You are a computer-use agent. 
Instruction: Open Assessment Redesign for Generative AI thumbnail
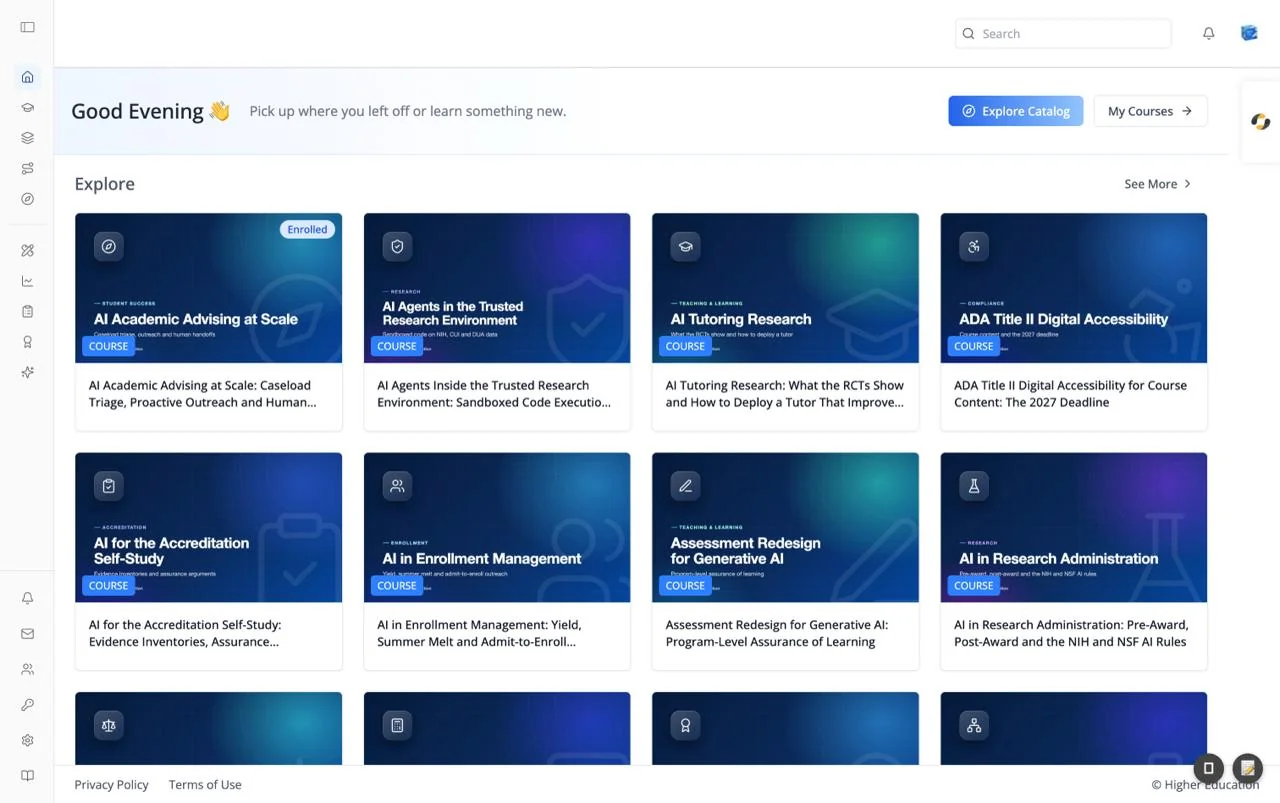pos(785,528)
